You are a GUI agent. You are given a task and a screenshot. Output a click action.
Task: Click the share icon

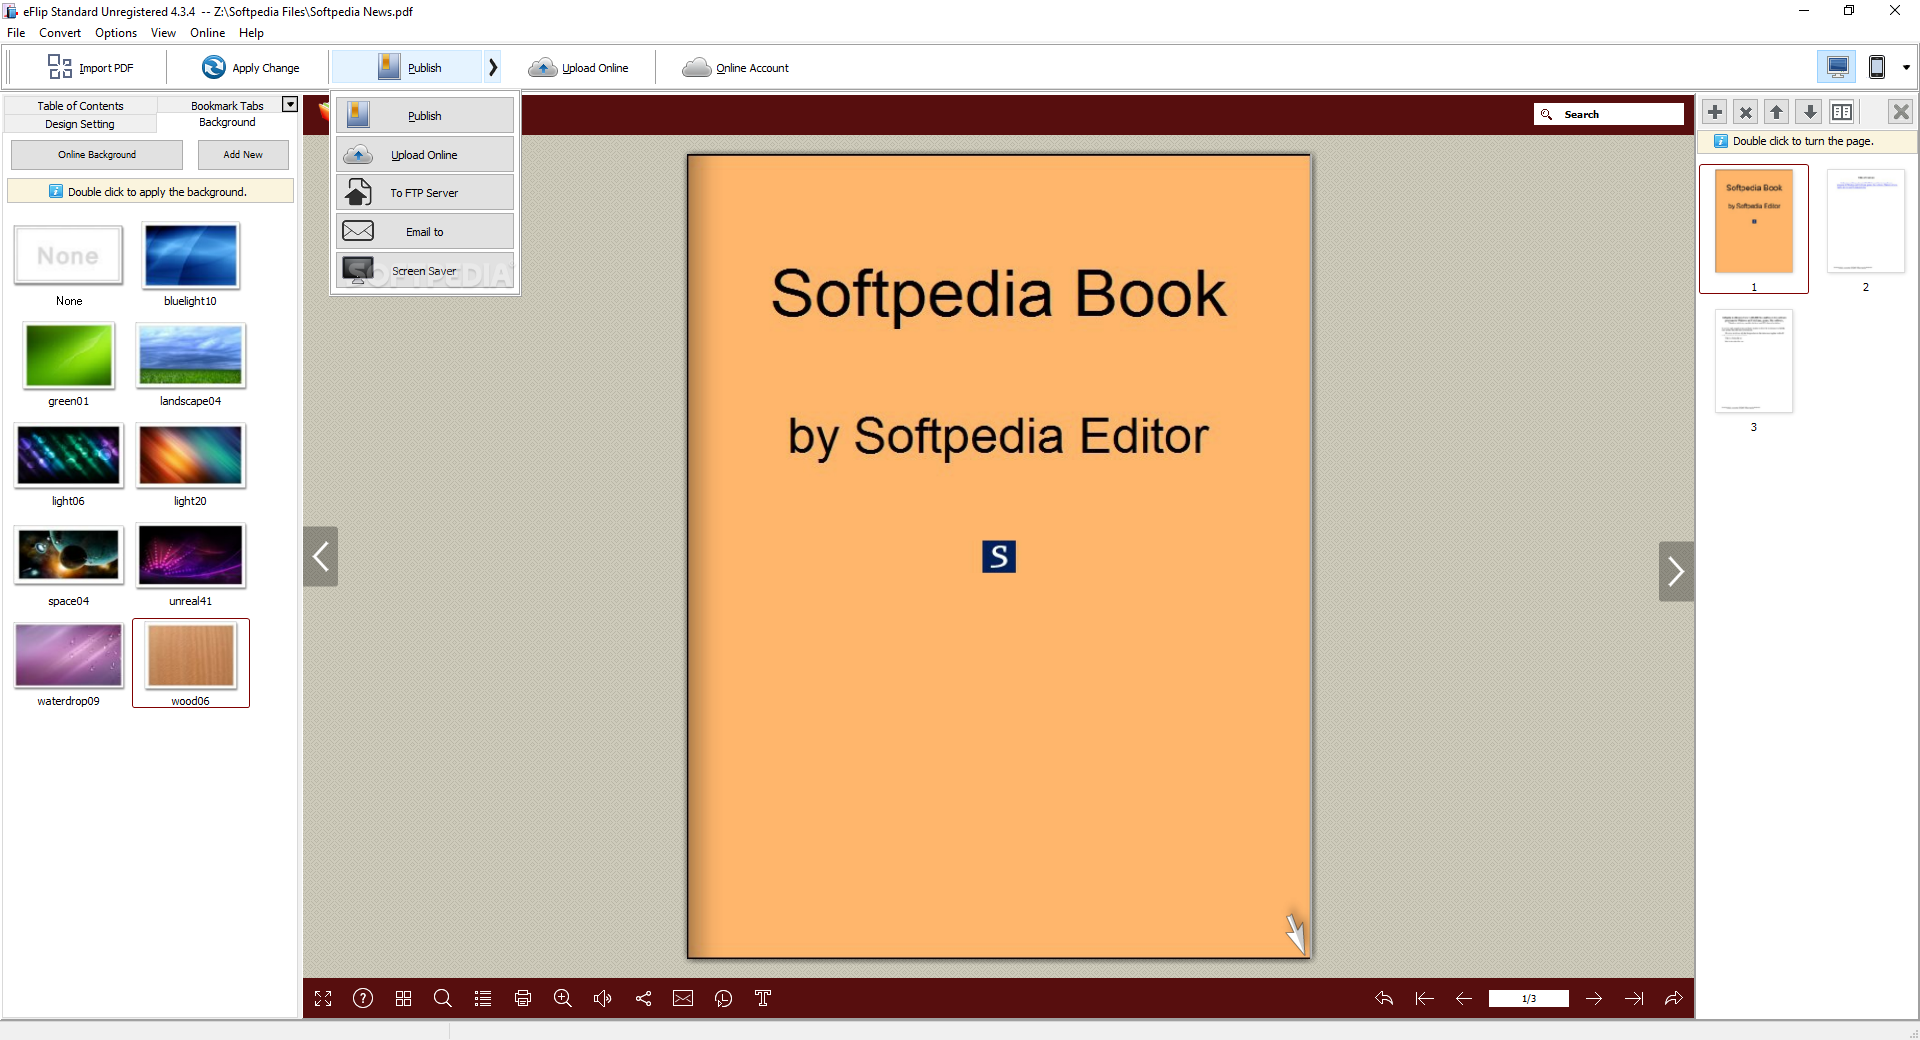click(643, 998)
